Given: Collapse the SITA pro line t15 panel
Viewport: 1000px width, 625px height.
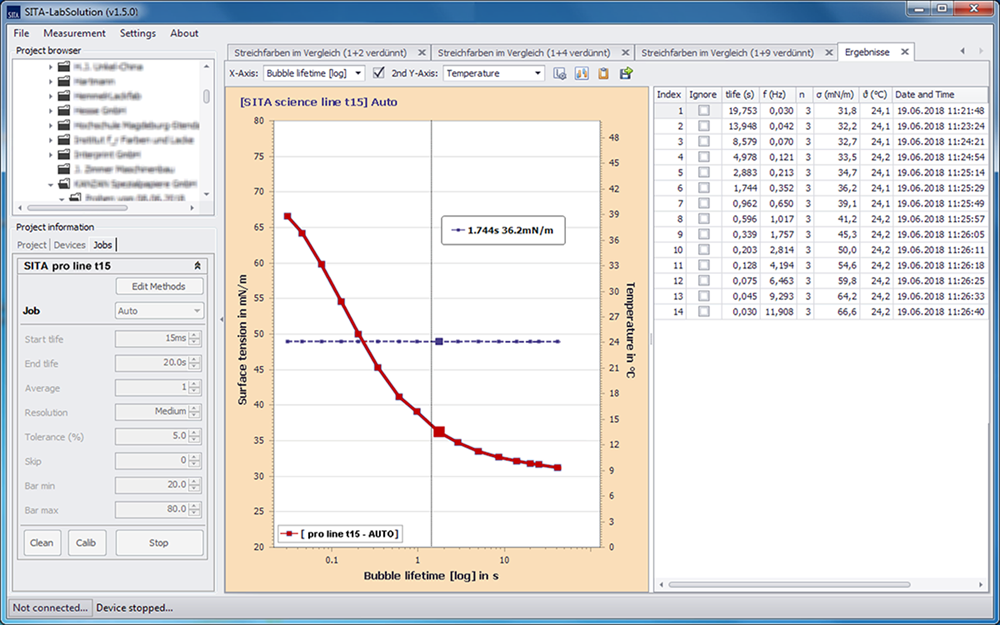Looking at the screenshot, I should 197,265.
